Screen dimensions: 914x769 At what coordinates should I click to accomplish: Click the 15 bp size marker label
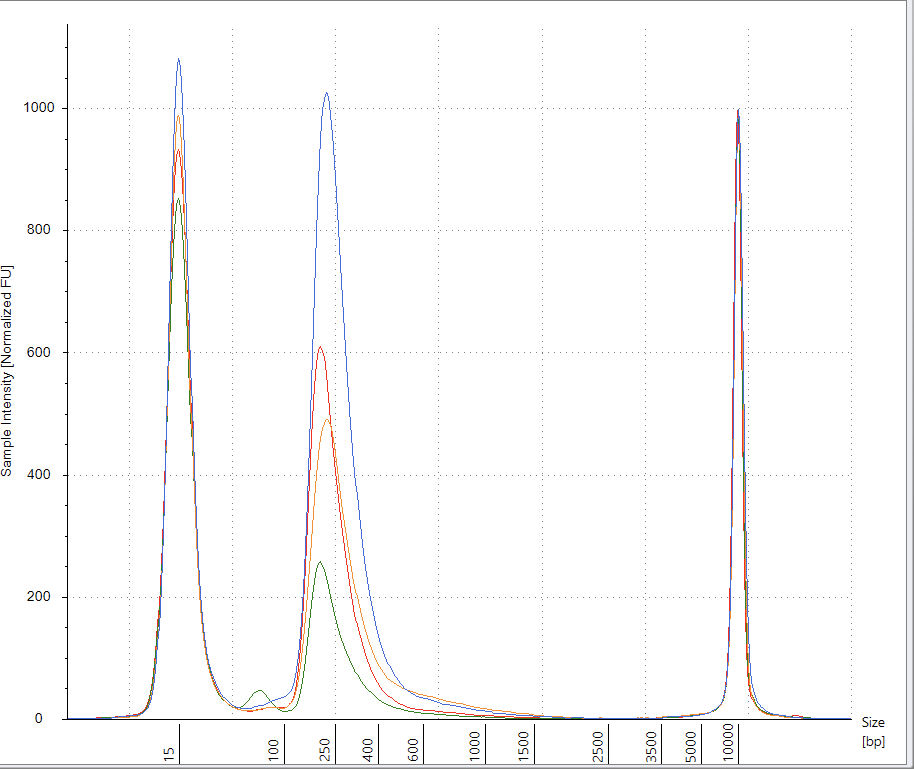pyautogui.click(x=169, y=753)
